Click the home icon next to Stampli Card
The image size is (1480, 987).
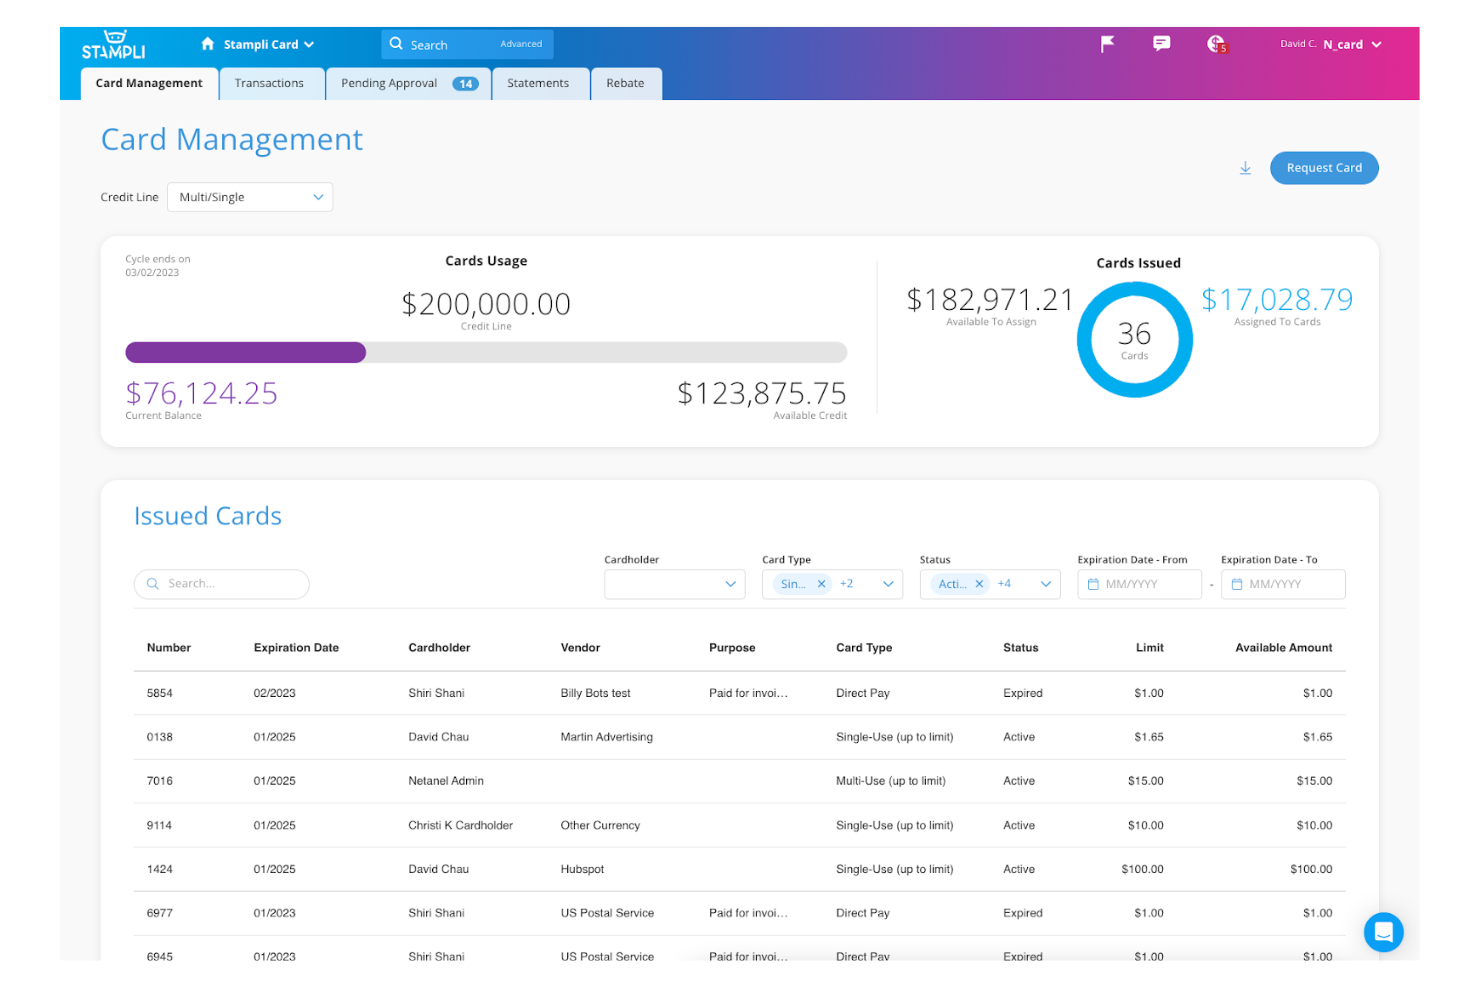(x=208, y=44)
